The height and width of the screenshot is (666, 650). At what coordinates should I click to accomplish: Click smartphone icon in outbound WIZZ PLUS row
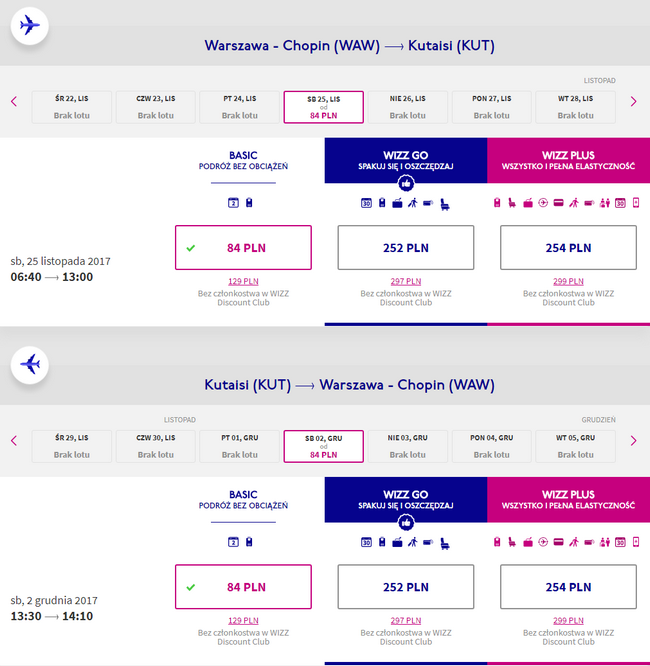(636, 204)
